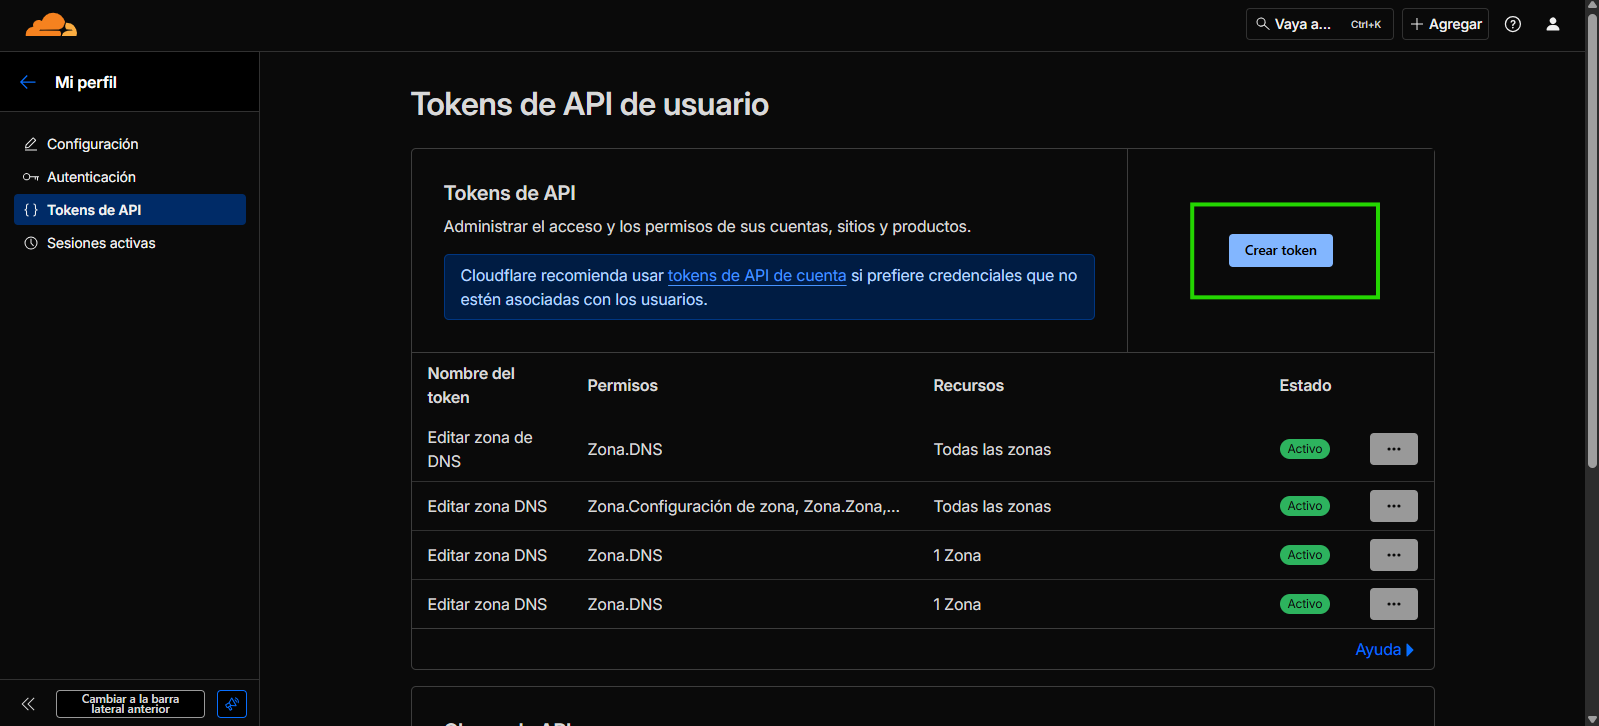Viewport: 1599px width, 726px height.
Task: Click the Cloudflare logo
Action: point(51,25)
